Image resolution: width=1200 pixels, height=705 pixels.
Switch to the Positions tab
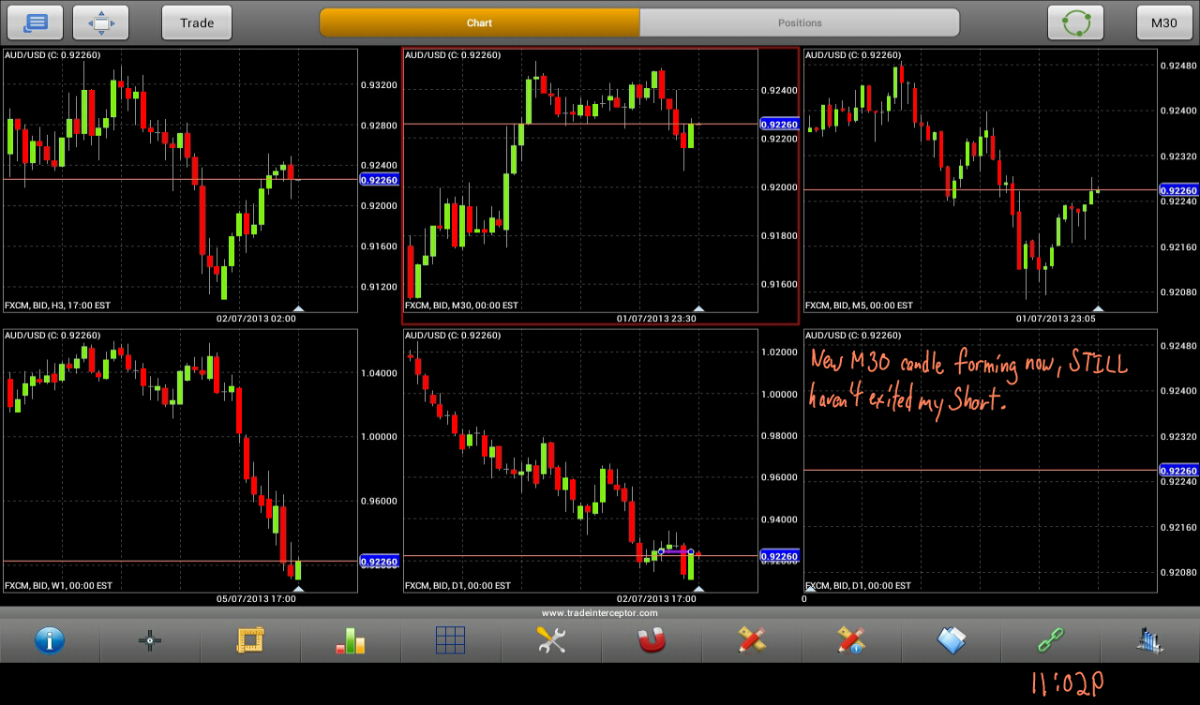click(800, 22)
